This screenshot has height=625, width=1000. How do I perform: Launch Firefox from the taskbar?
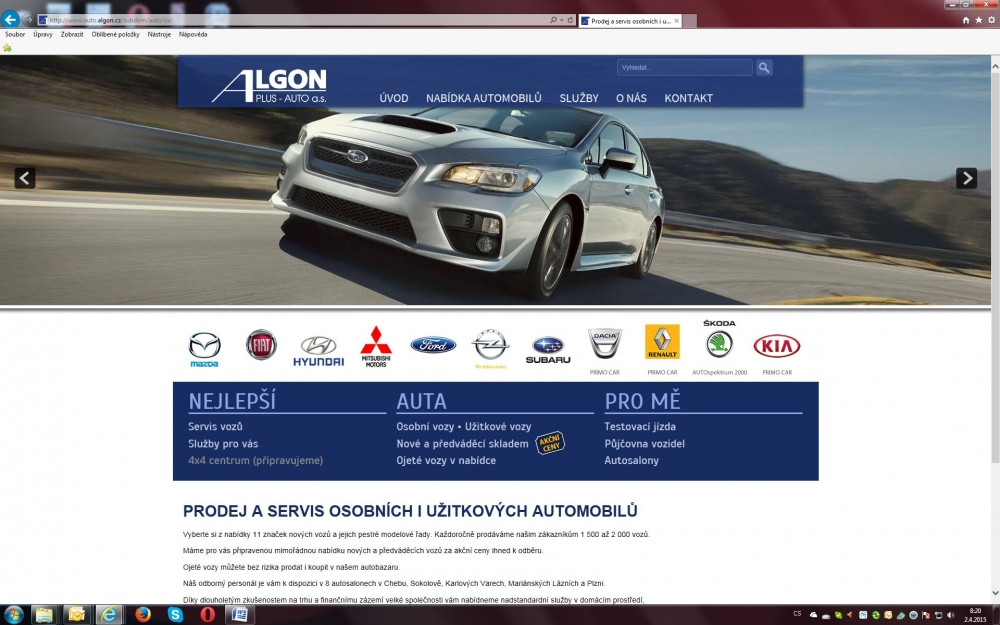[x=143, y=615]
